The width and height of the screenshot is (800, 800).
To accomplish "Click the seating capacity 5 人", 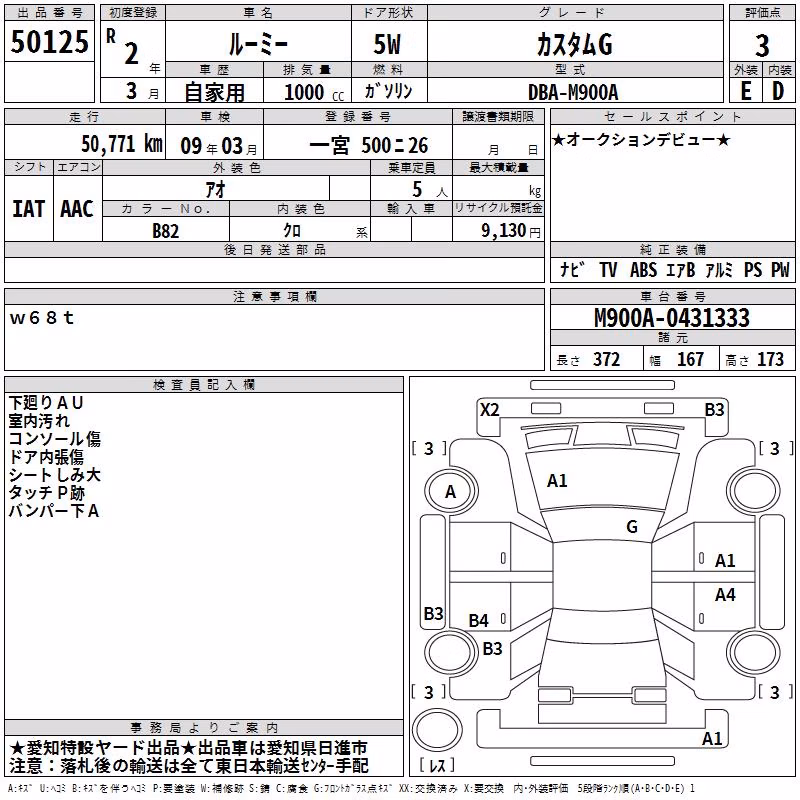I will (430, 189).
